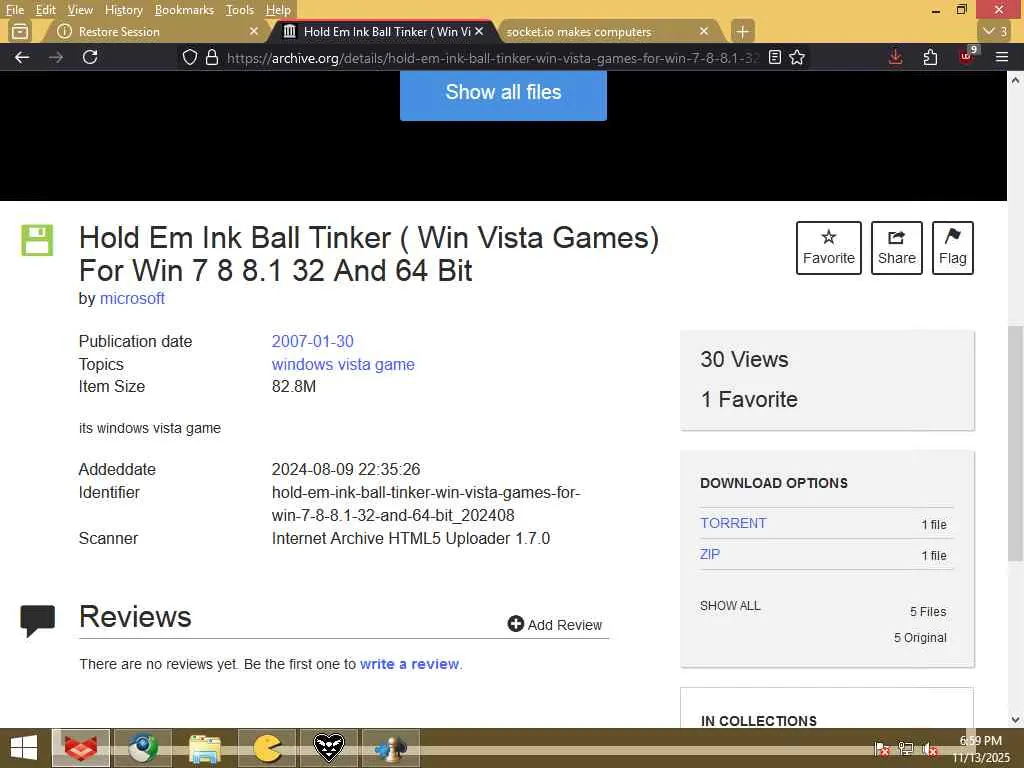This screenshot has width=1024, height=768.
Task: Open the Windows Start button
Action: tap(24, 748)
